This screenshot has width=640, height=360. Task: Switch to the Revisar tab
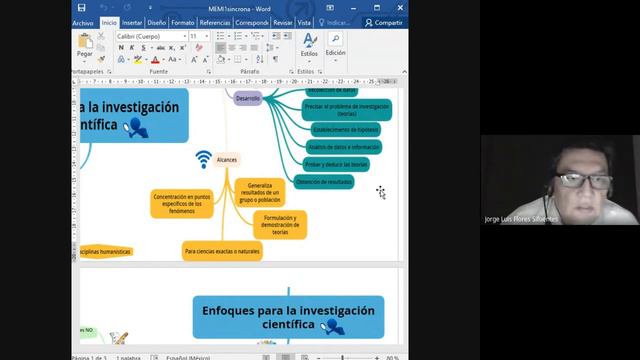[x=282, y=23]
